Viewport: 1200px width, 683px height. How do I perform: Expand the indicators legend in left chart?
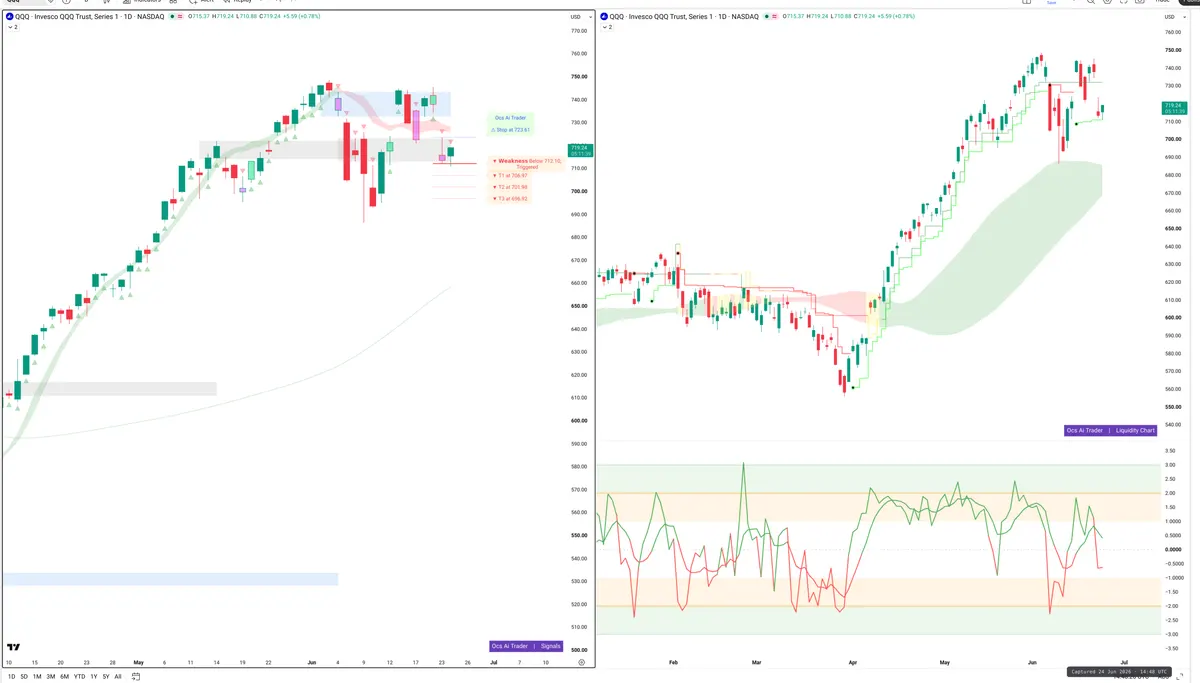[12, 28]
